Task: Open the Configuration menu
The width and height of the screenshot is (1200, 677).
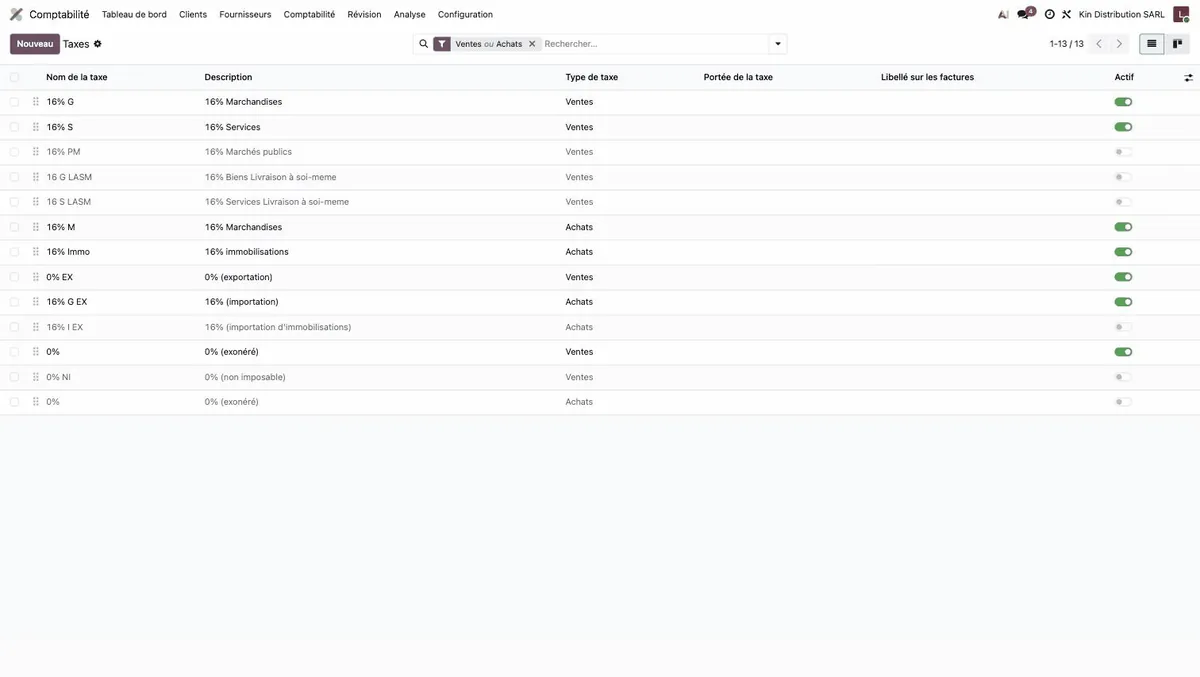Action: coord(465,14)
